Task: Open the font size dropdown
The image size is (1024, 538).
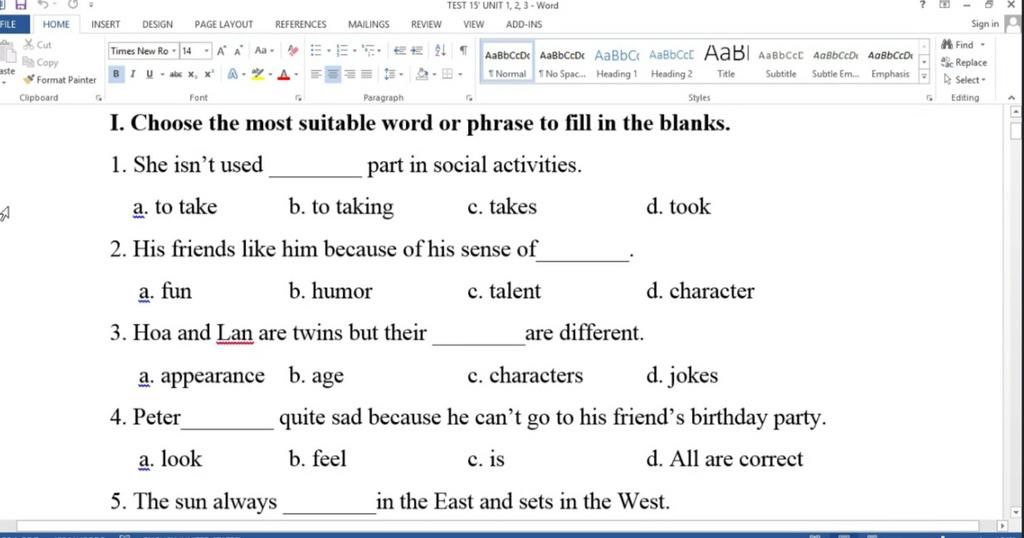Action: pyautogui.click(x=206, y=51)
